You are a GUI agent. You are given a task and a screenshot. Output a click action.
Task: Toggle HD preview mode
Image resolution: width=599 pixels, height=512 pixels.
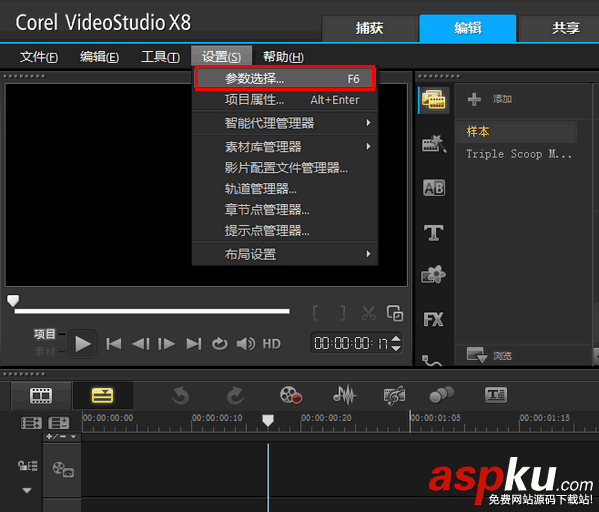click(x=271, y=344)
